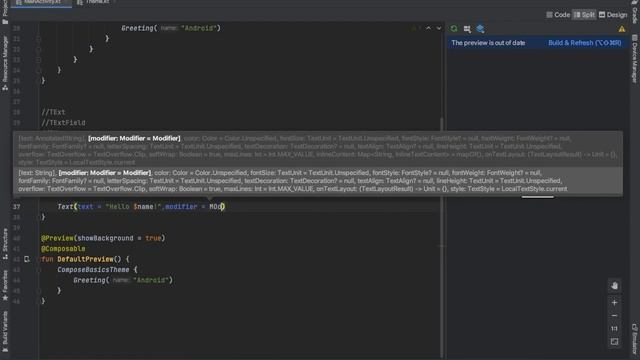Click inside the Text( call on line 37
This screenshot has height=360, width=640.
pyautogui.click(x=141, y=207)
